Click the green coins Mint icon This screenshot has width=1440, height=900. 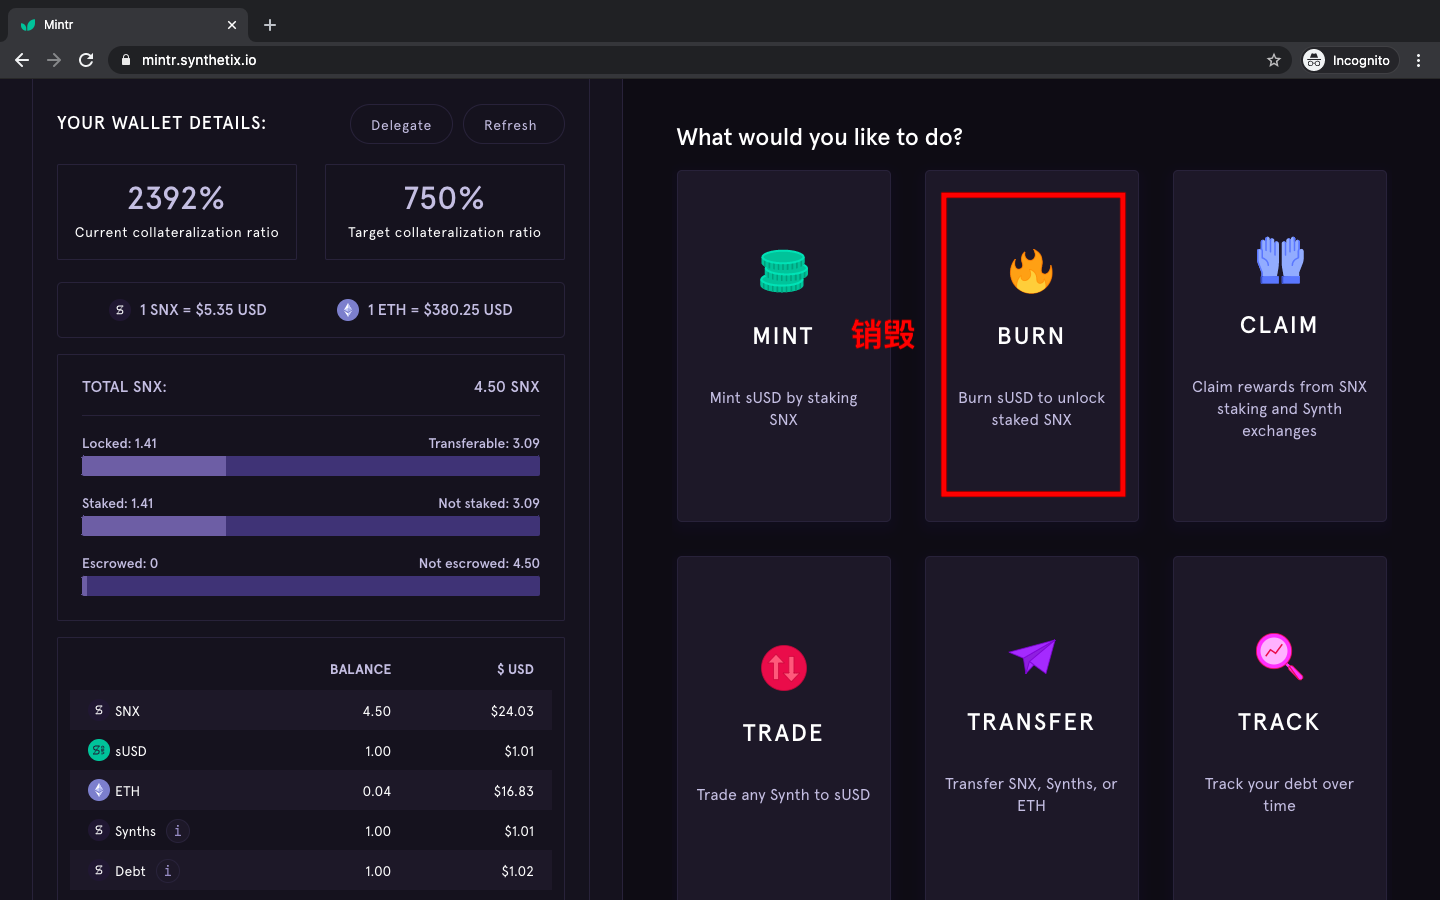[x=783, y=271]
